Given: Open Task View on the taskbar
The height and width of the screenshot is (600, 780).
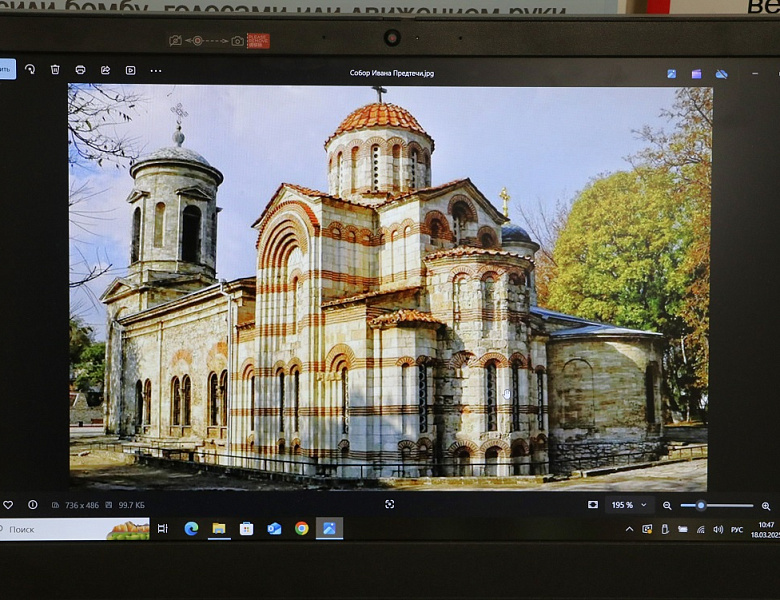Looking at the screenshot, I should pyautogui.click(x=162, y=529).
